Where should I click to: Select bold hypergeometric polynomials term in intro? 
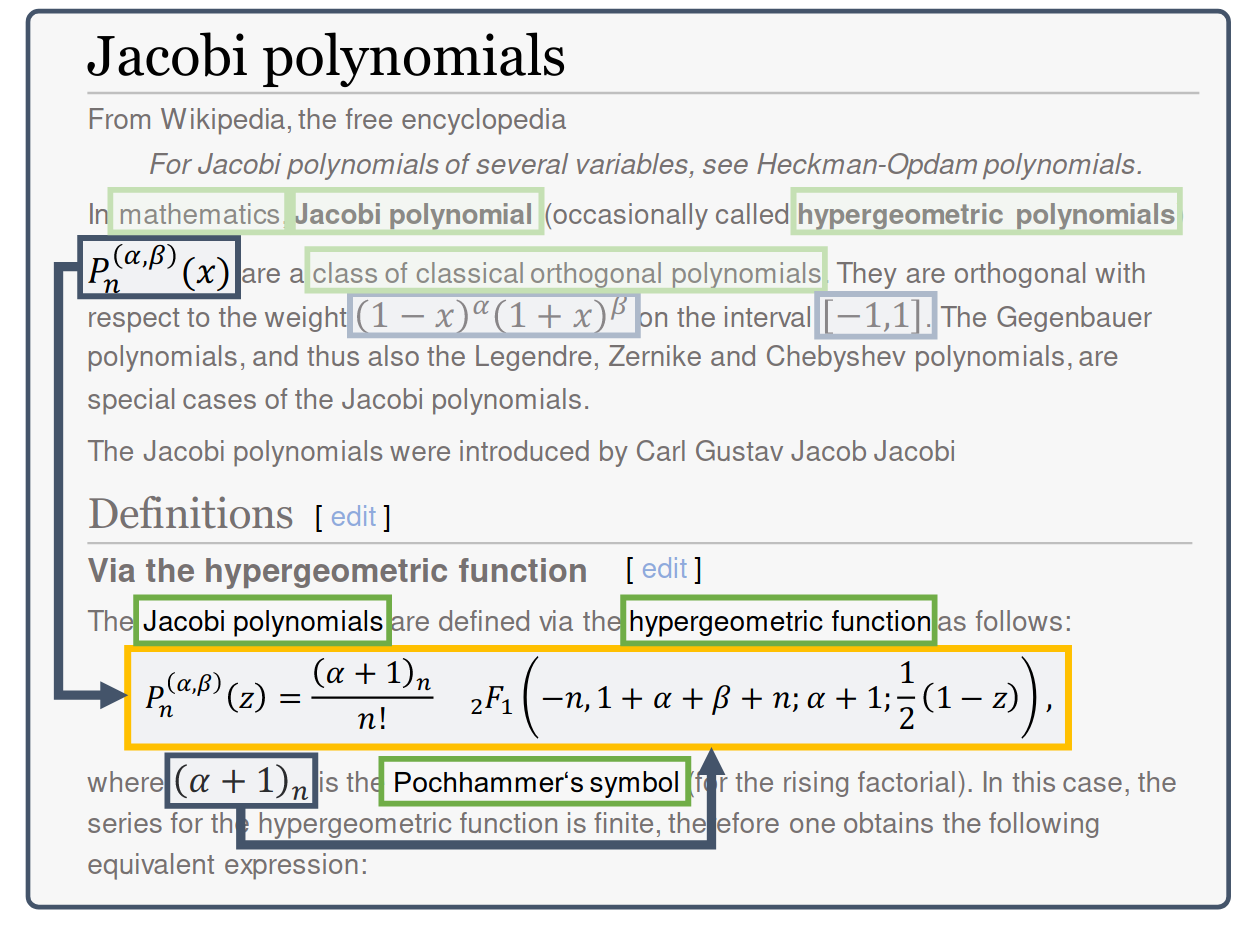point(986,214)
